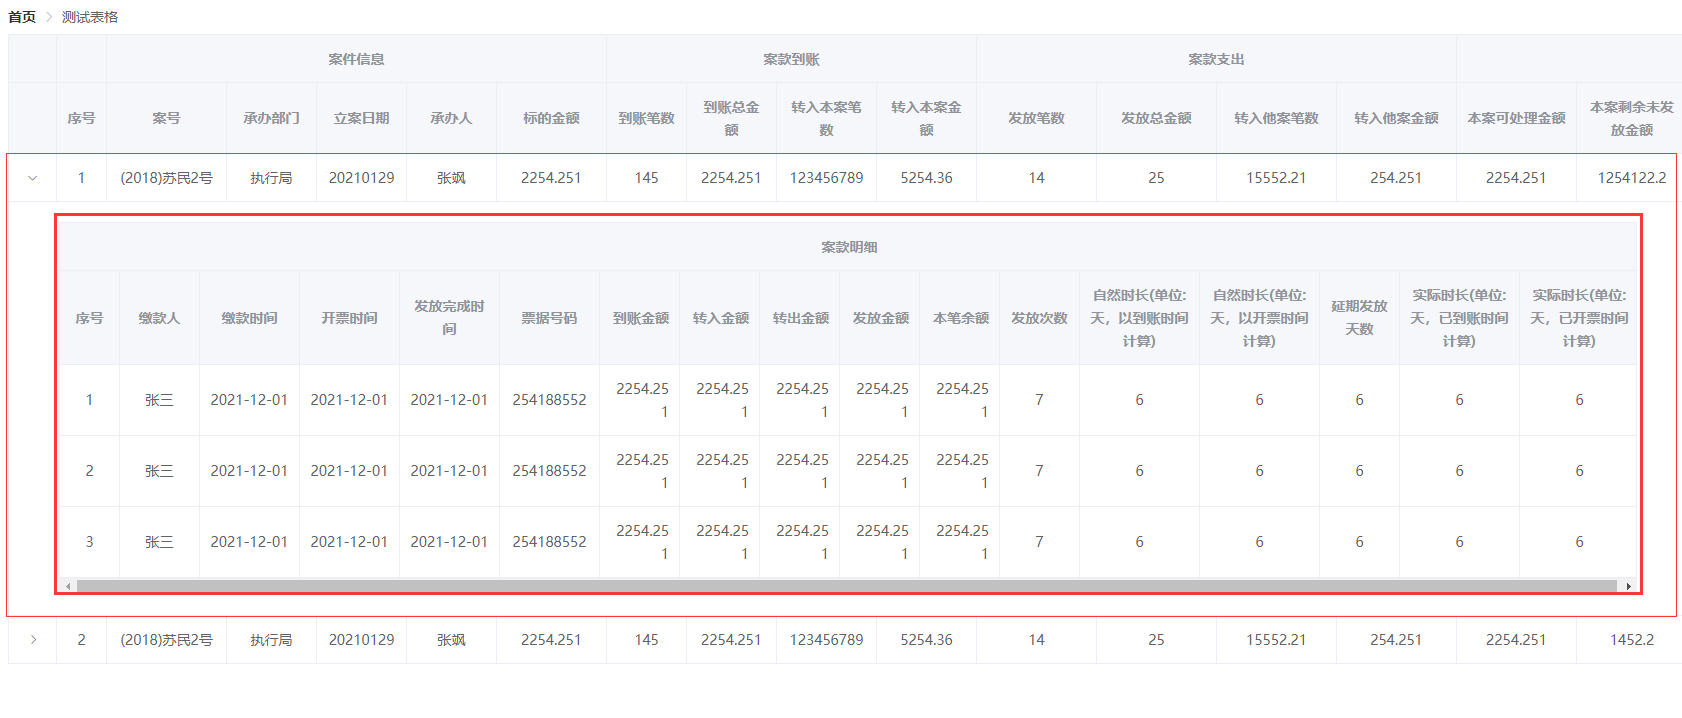Click 张飒 in main row 2

click(451, 640)
